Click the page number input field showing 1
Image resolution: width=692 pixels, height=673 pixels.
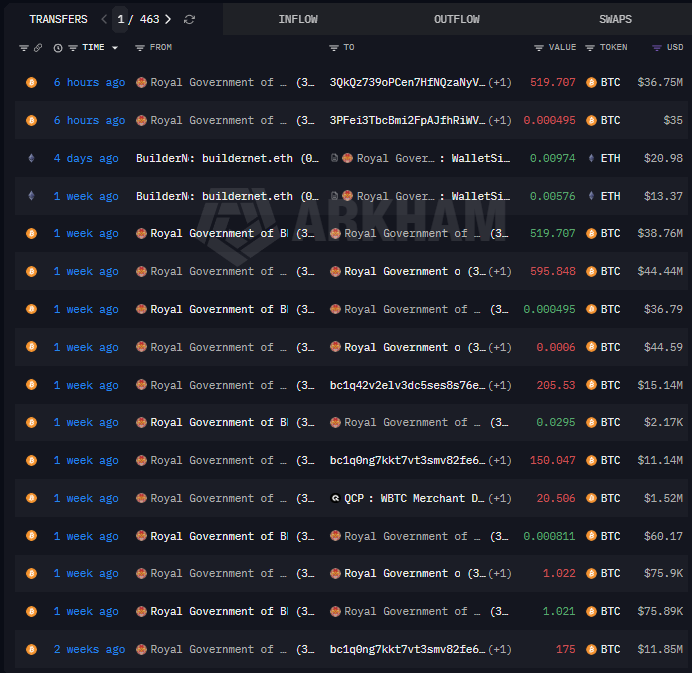[x=121, y=19]
